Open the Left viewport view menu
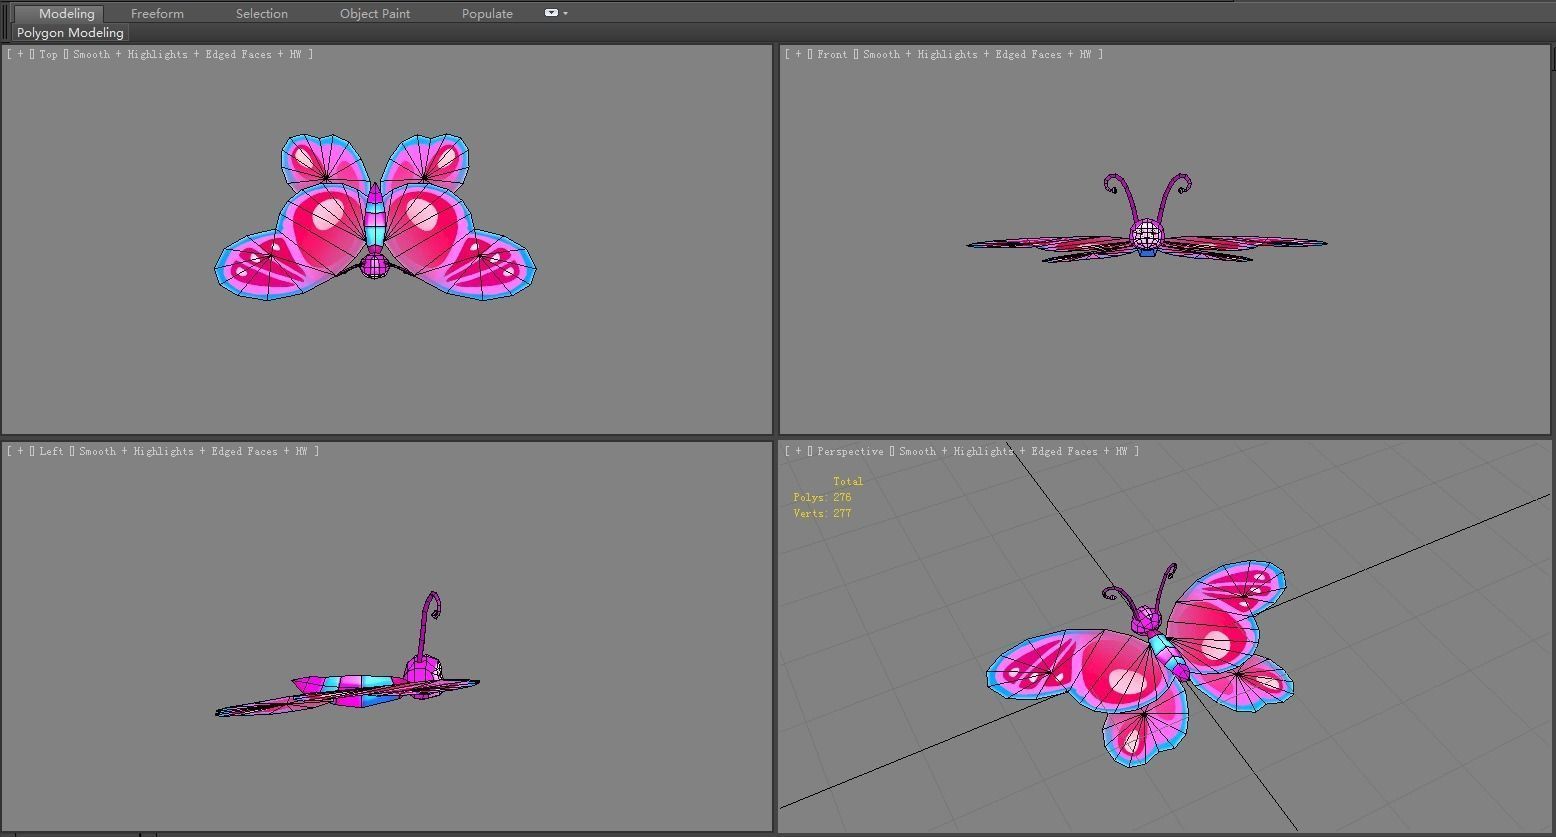Screen dimensions: 1556x837 pos(51,452)
